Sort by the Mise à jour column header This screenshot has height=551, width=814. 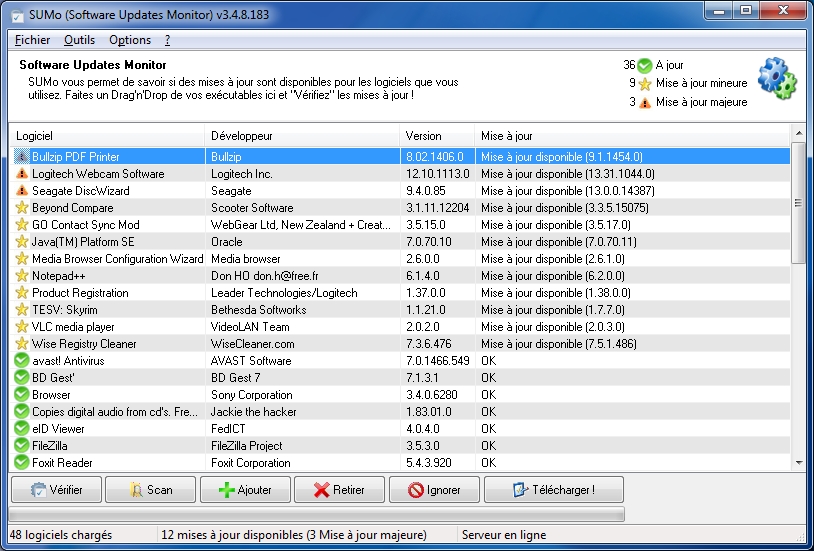(632, 136)
